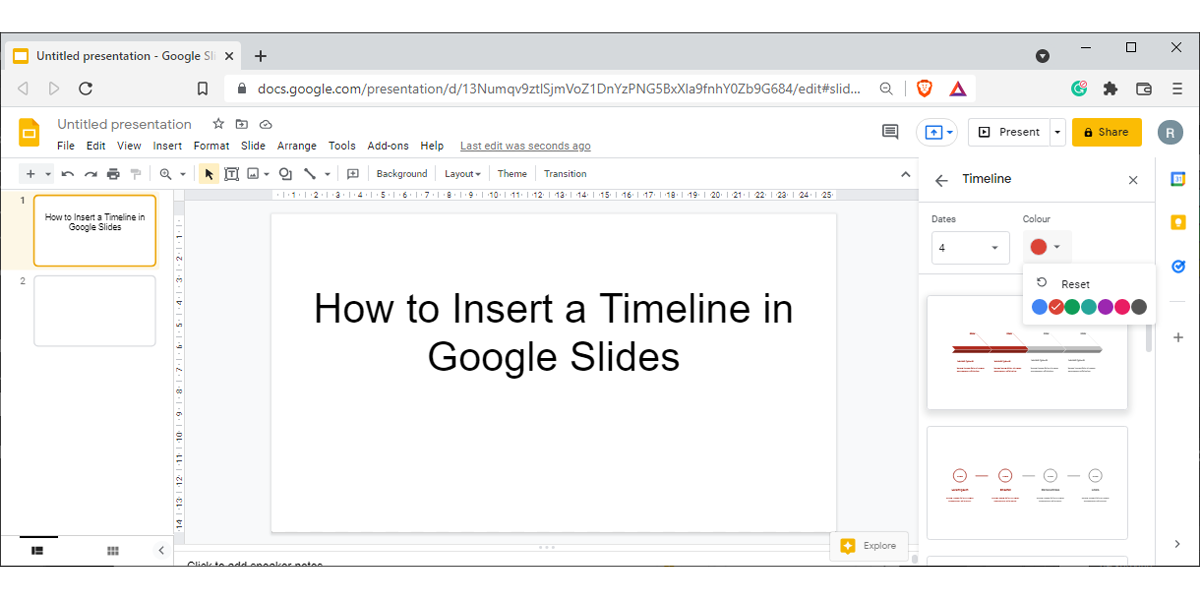Click the Zoom magnifier tool
The height and width of the screenshot is (600, 1200).
[x=166, y=174]
